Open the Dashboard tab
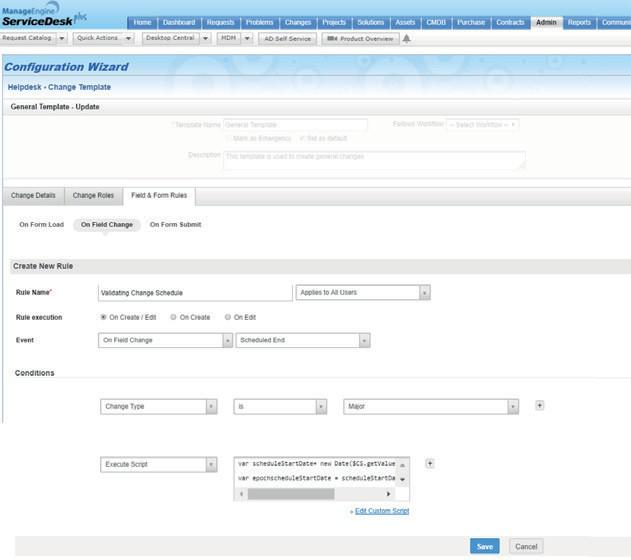Image resolution: width=631 pixels, height=560 pixels. tap(179, 23)
